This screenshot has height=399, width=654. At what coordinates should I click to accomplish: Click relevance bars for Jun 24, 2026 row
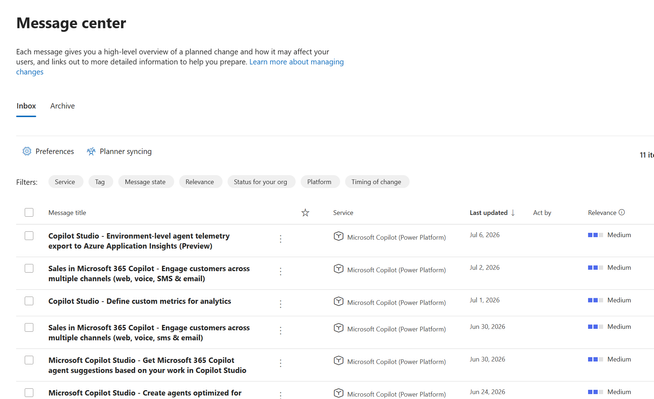point(595,392)
